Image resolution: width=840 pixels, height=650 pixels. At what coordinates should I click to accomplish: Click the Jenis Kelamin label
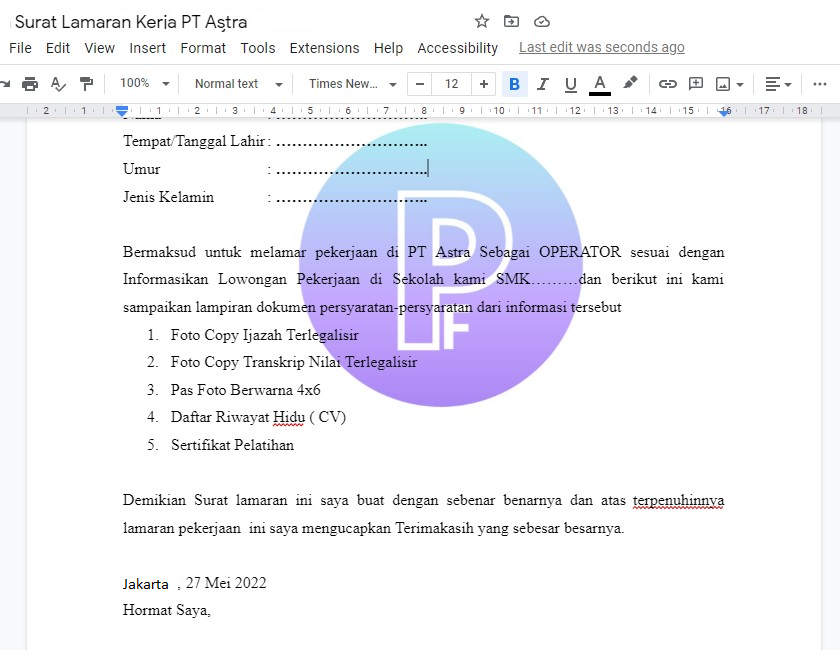tap(168, 197)
